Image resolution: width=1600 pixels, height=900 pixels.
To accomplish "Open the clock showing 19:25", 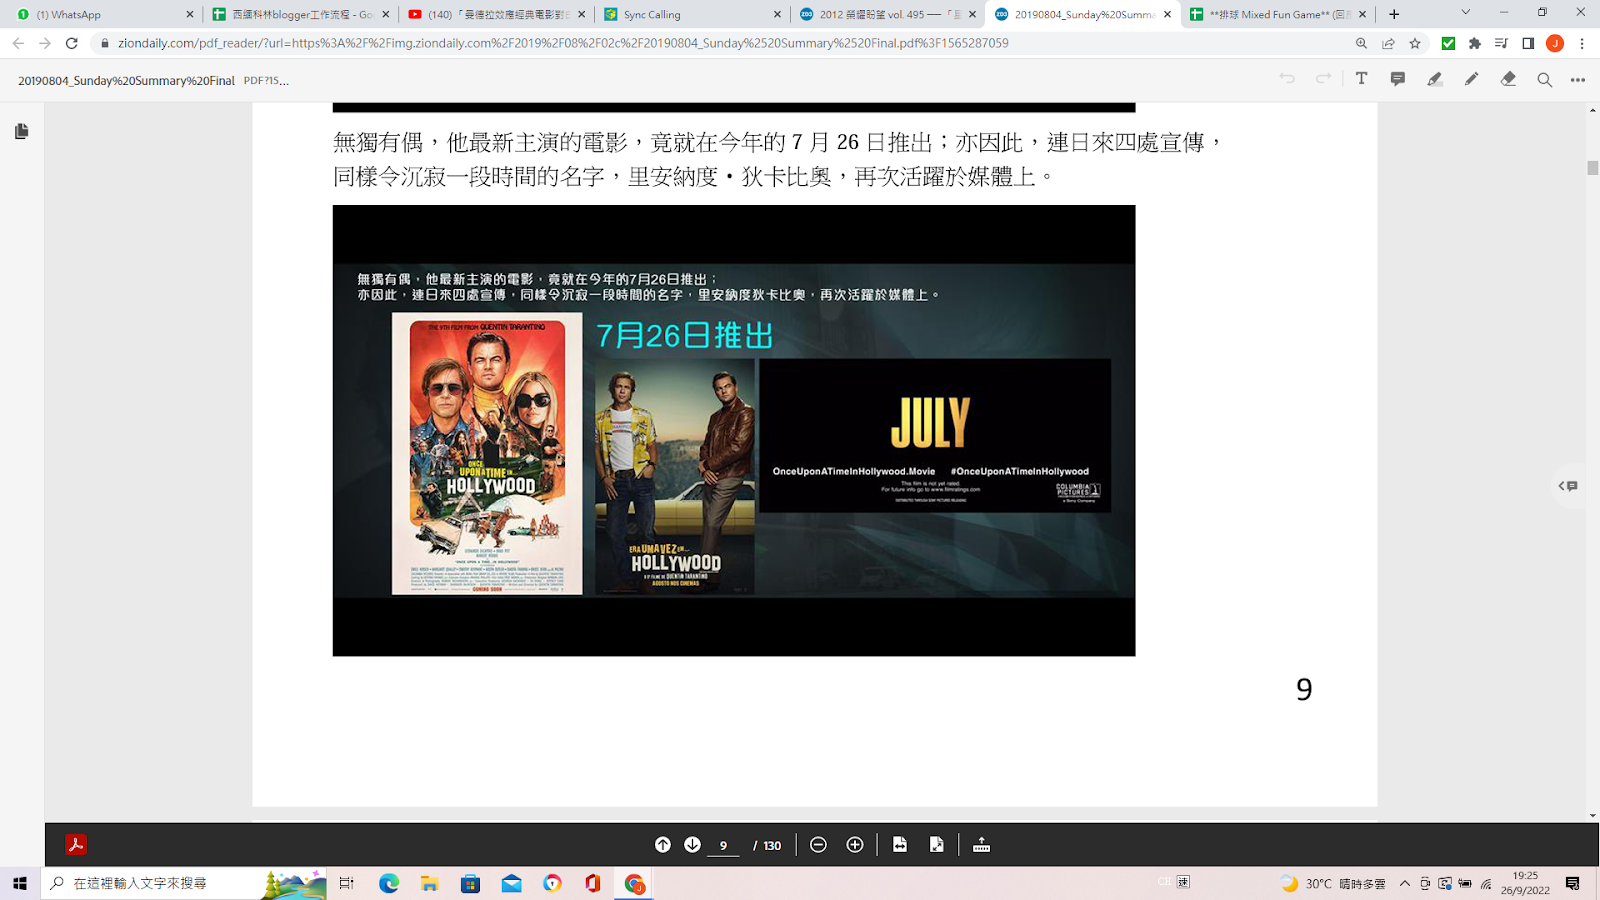I will click(1525, 883).
